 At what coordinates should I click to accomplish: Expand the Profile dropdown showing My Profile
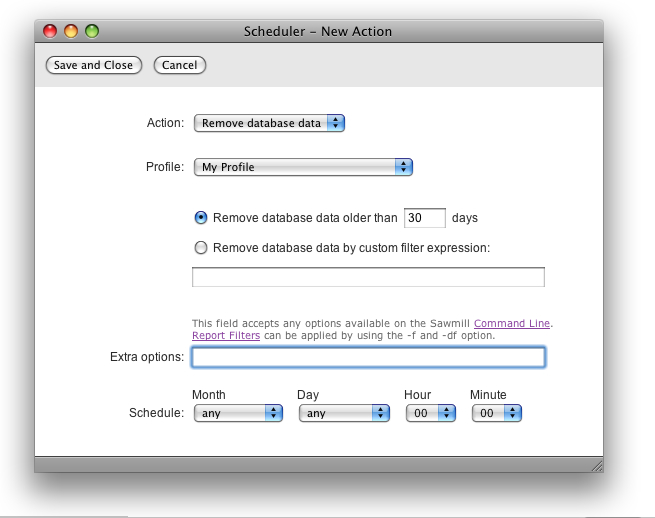303,167
